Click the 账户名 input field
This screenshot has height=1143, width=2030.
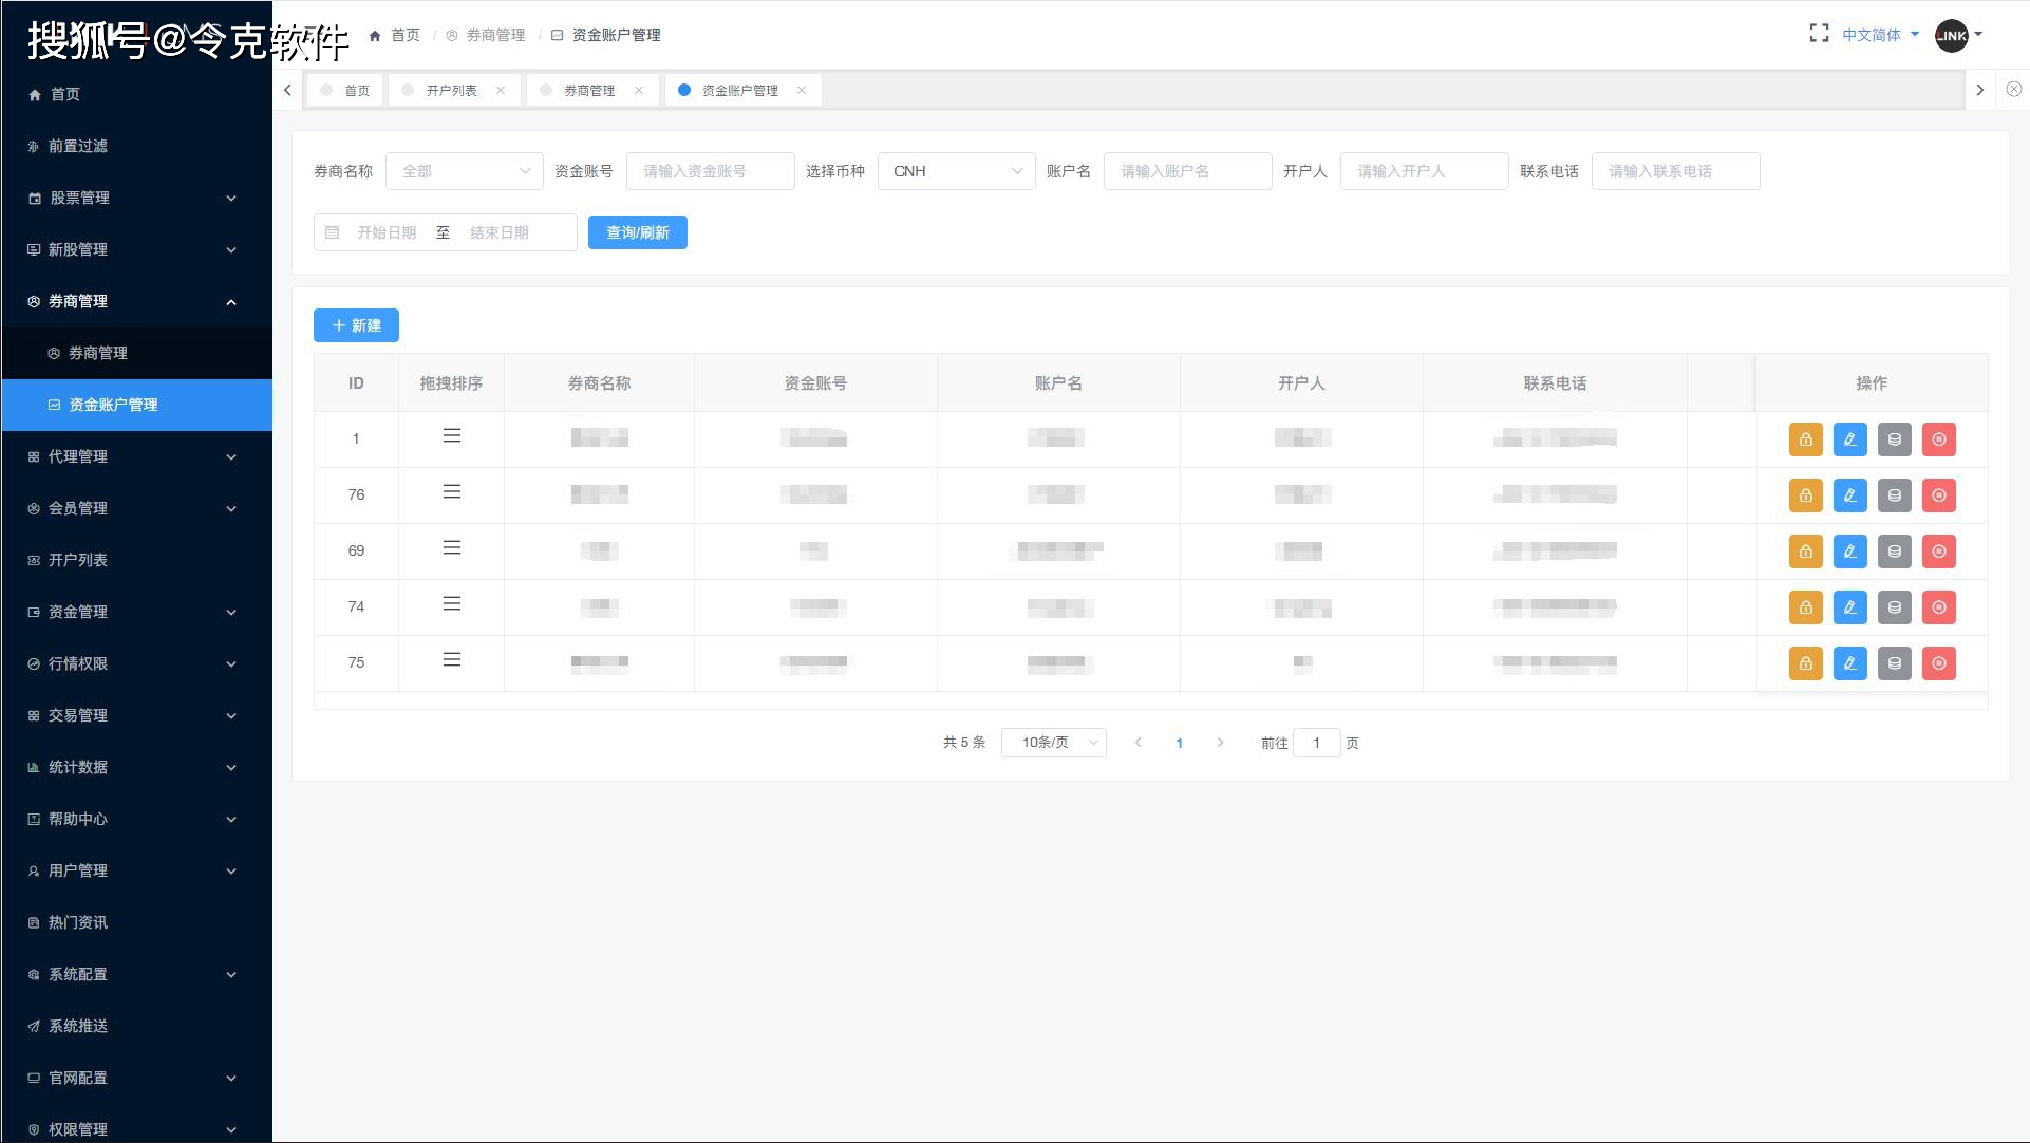point(1188,171)
